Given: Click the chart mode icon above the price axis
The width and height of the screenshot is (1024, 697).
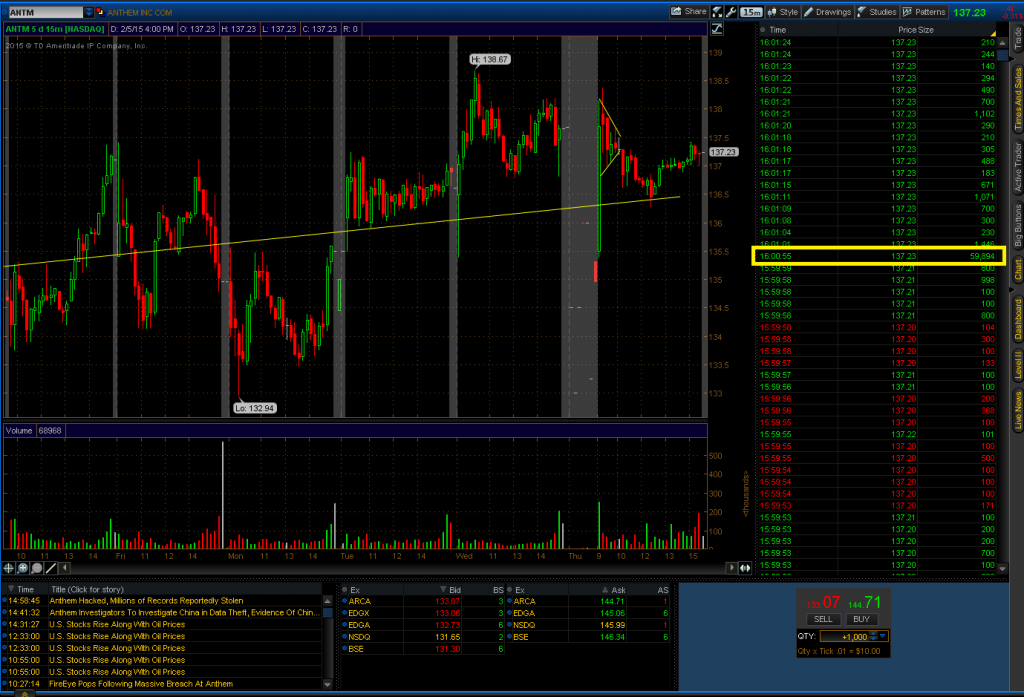Looking at the screenshot, I should pyautogui.click(x=717, y=29).
